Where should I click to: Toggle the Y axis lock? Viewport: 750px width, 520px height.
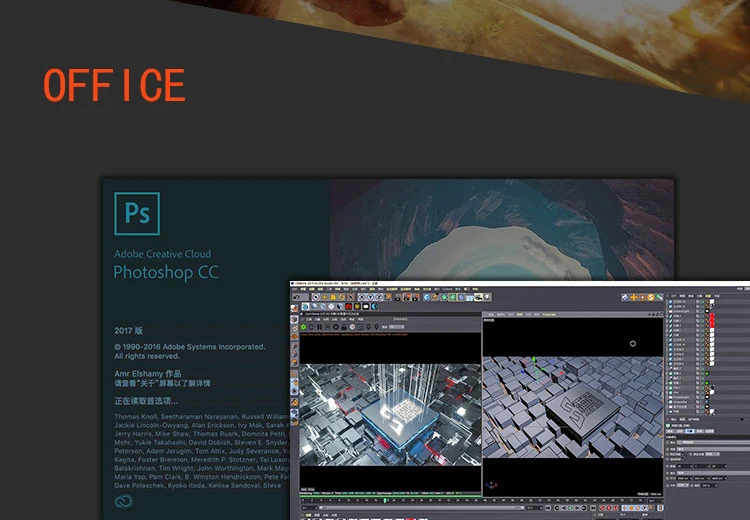point(370,297)
